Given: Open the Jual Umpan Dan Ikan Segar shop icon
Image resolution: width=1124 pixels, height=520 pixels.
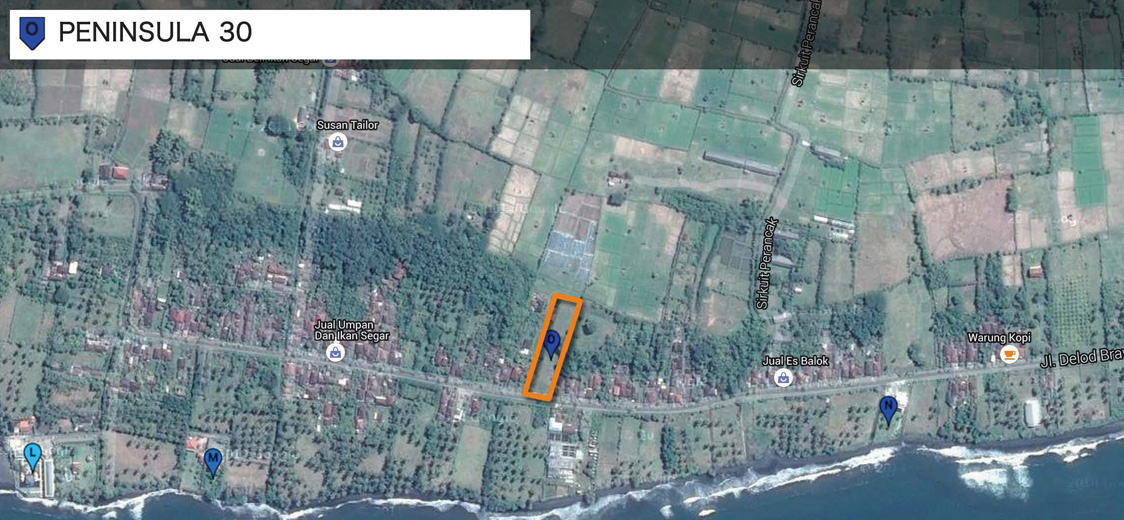Looking at the screenshot, I should click(338, 352).
